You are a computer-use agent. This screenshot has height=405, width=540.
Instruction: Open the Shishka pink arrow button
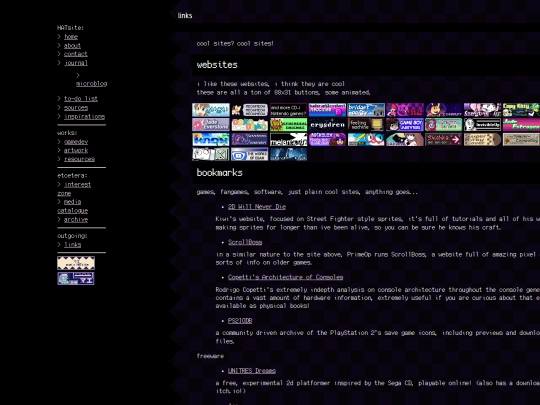pos(444,139)
